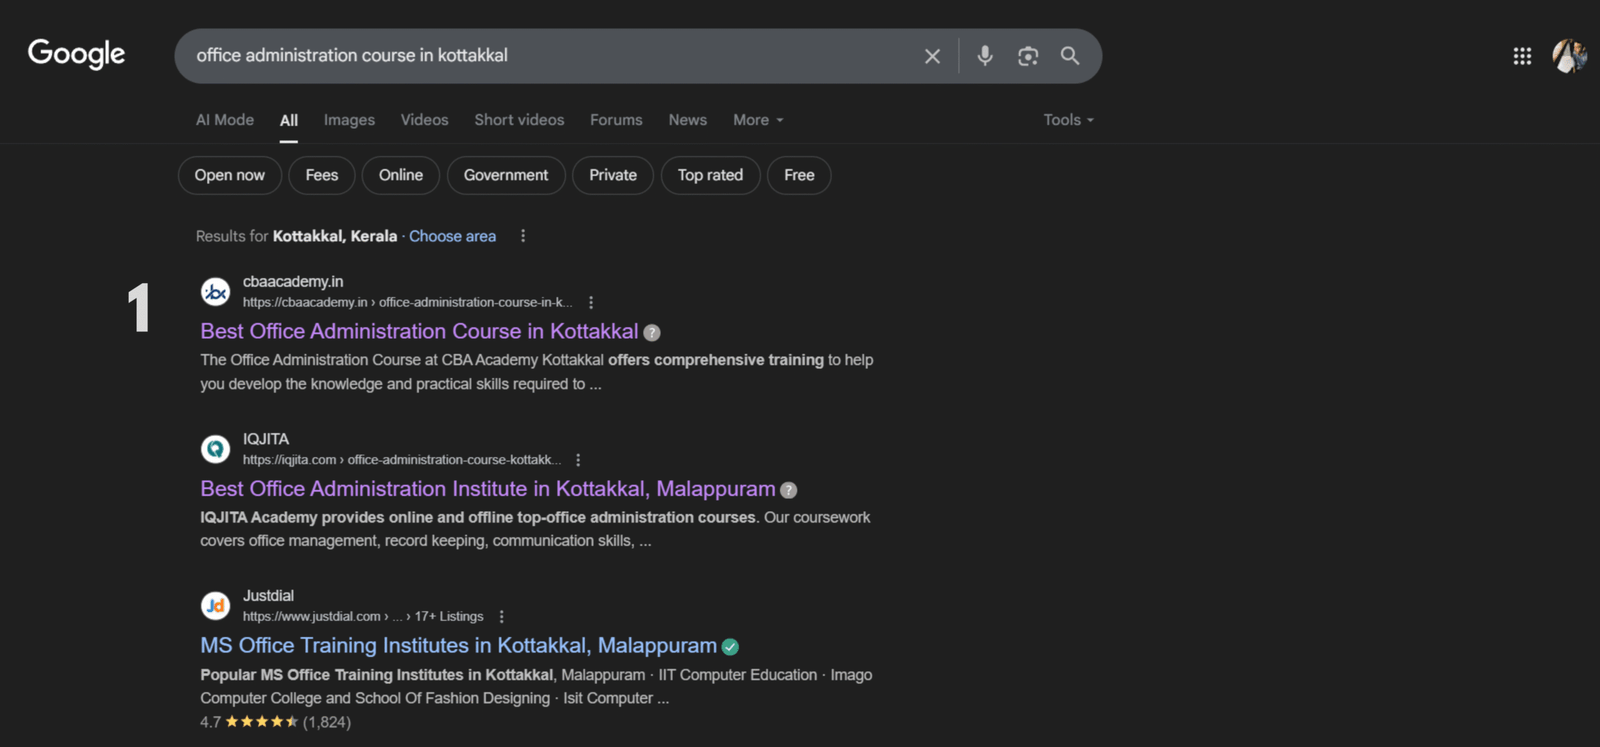Open more options for cbaacademy.in result

[591, 302]
